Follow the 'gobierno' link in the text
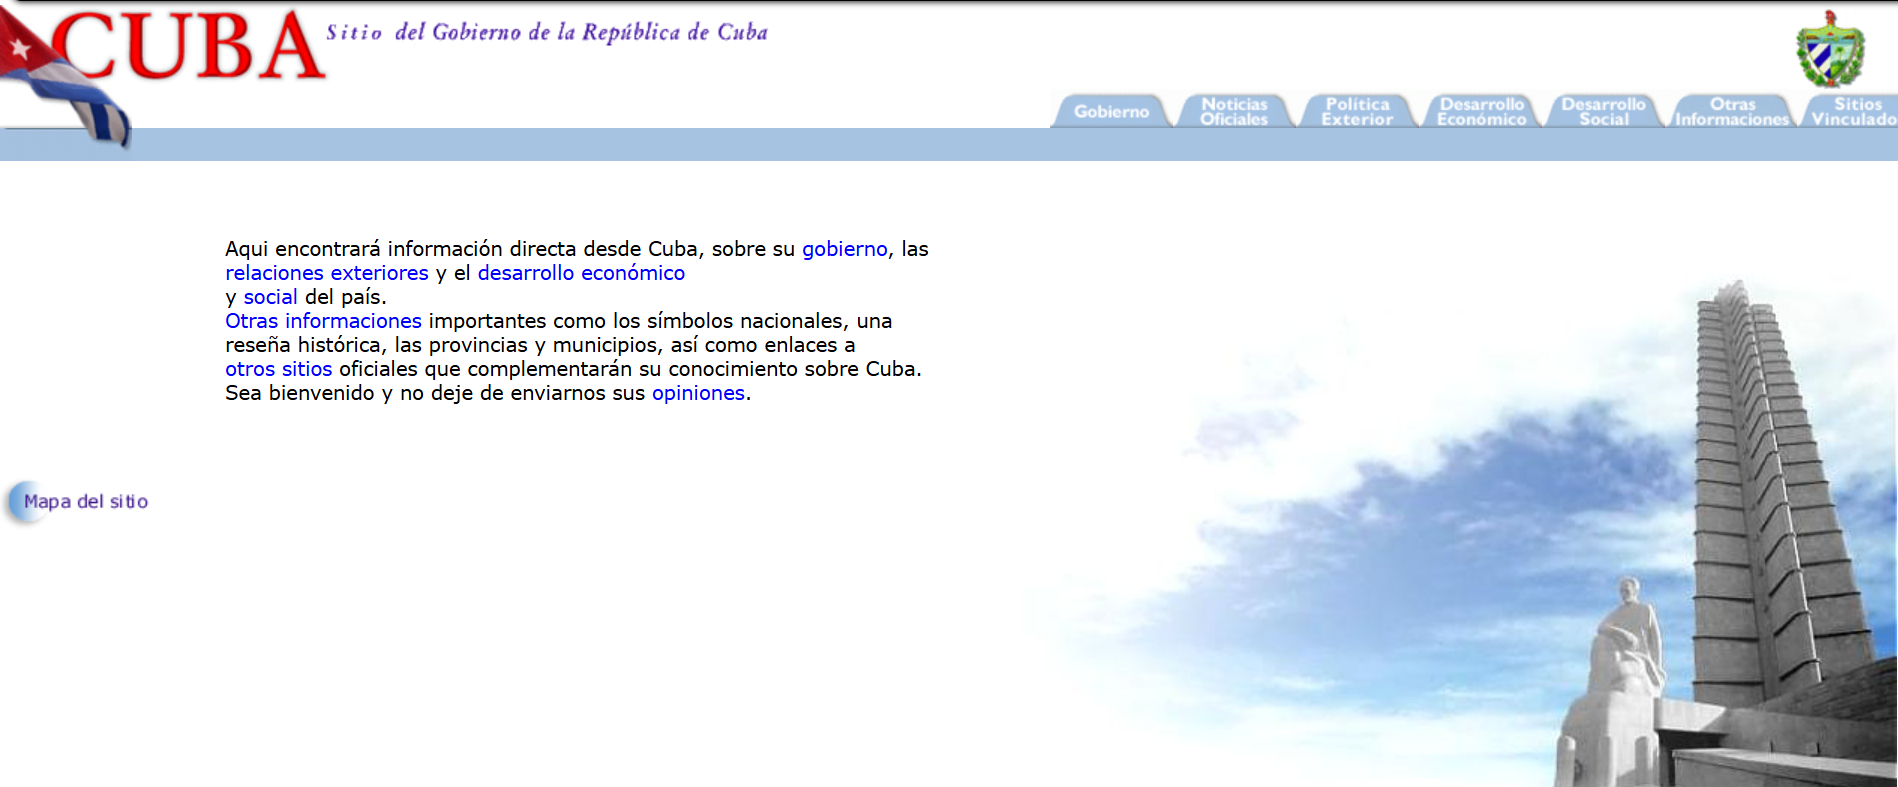Screen dimensions: 1898x787 844,249
